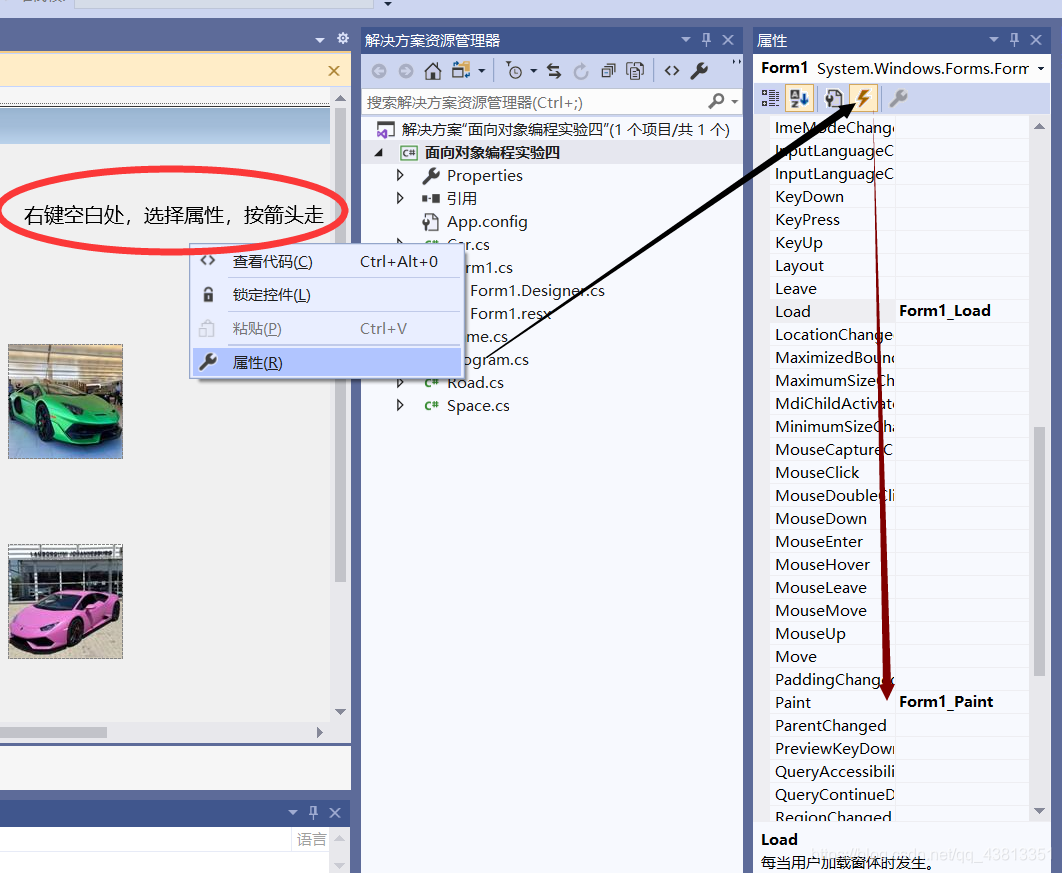Click the Refresh icon in Solution Explorer
The image size is (1062, 873).
point(581,71)
